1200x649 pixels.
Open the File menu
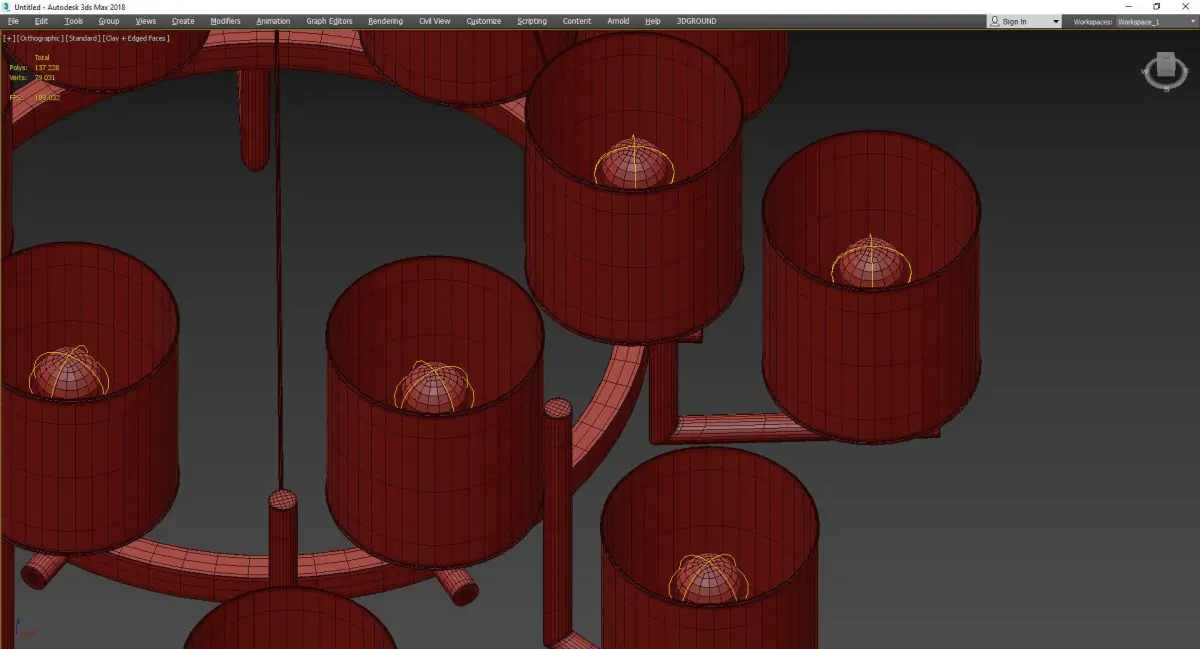(13, 21)
